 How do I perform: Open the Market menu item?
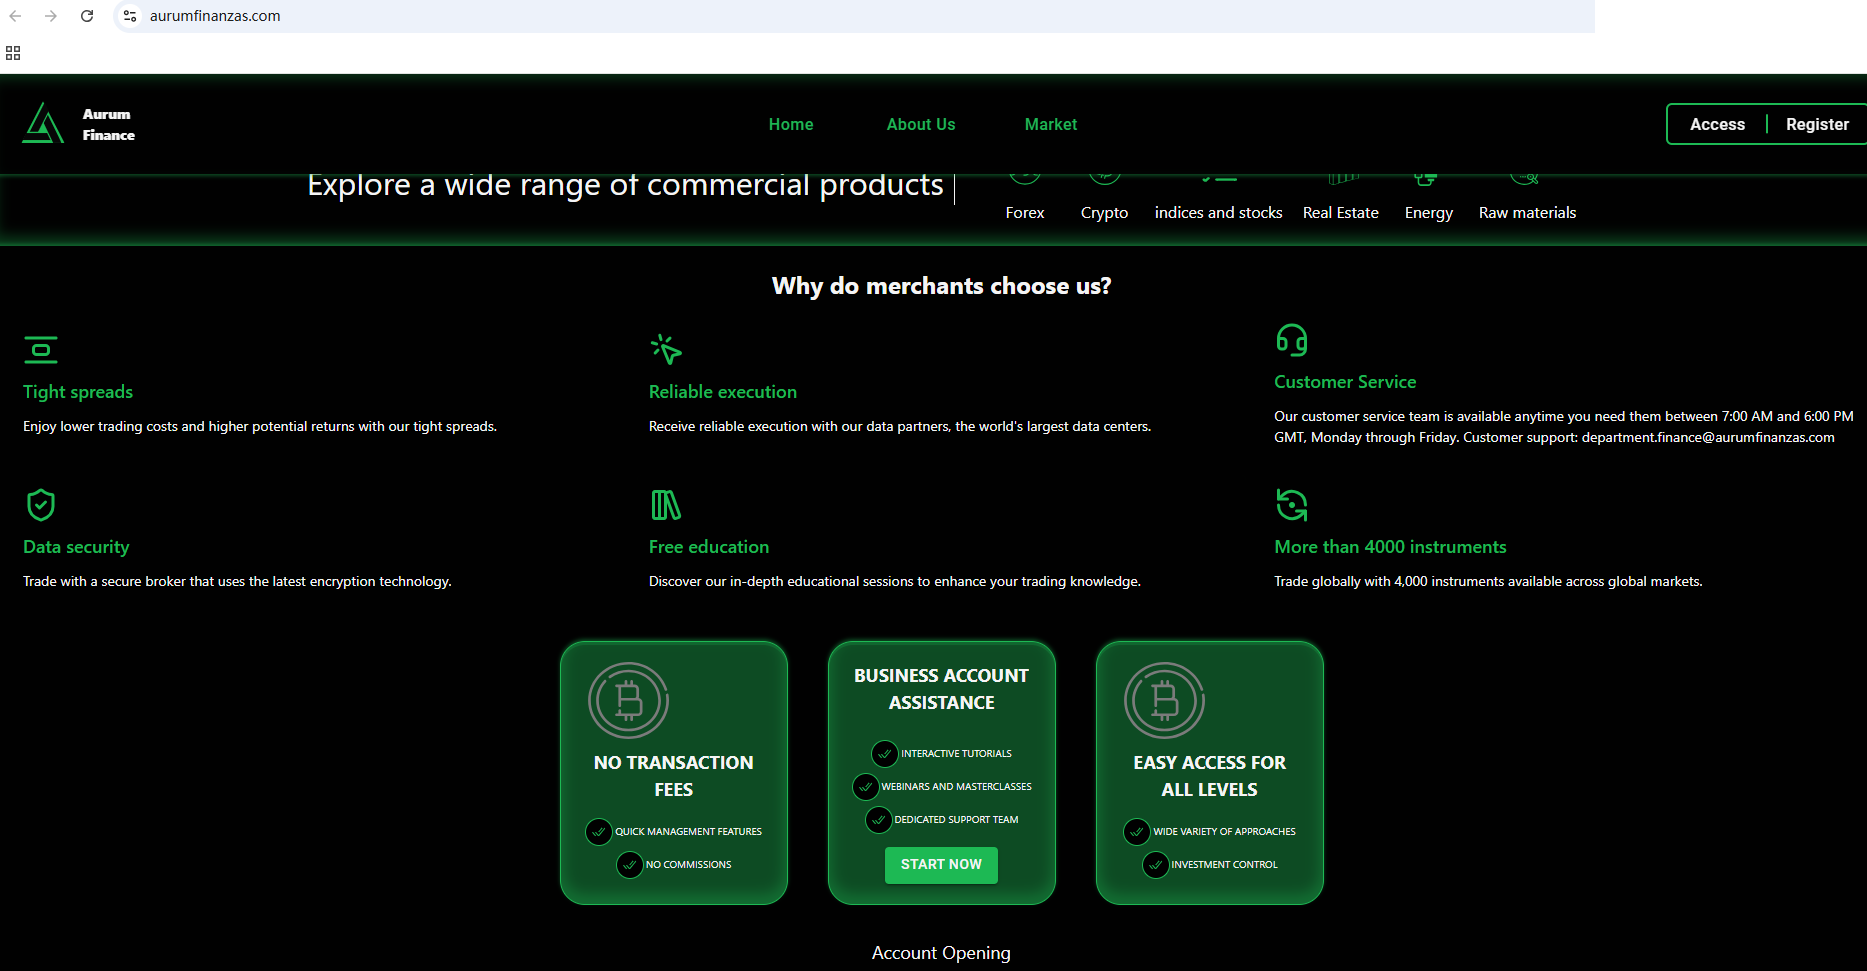[x=1050, y=124]
